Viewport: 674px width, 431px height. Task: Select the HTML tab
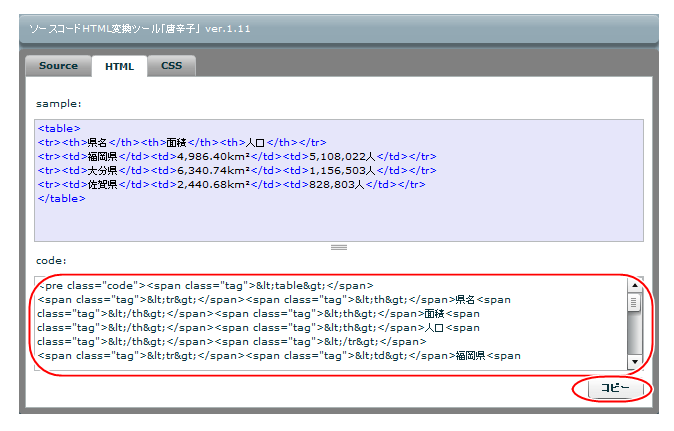(x=119, y=66)
